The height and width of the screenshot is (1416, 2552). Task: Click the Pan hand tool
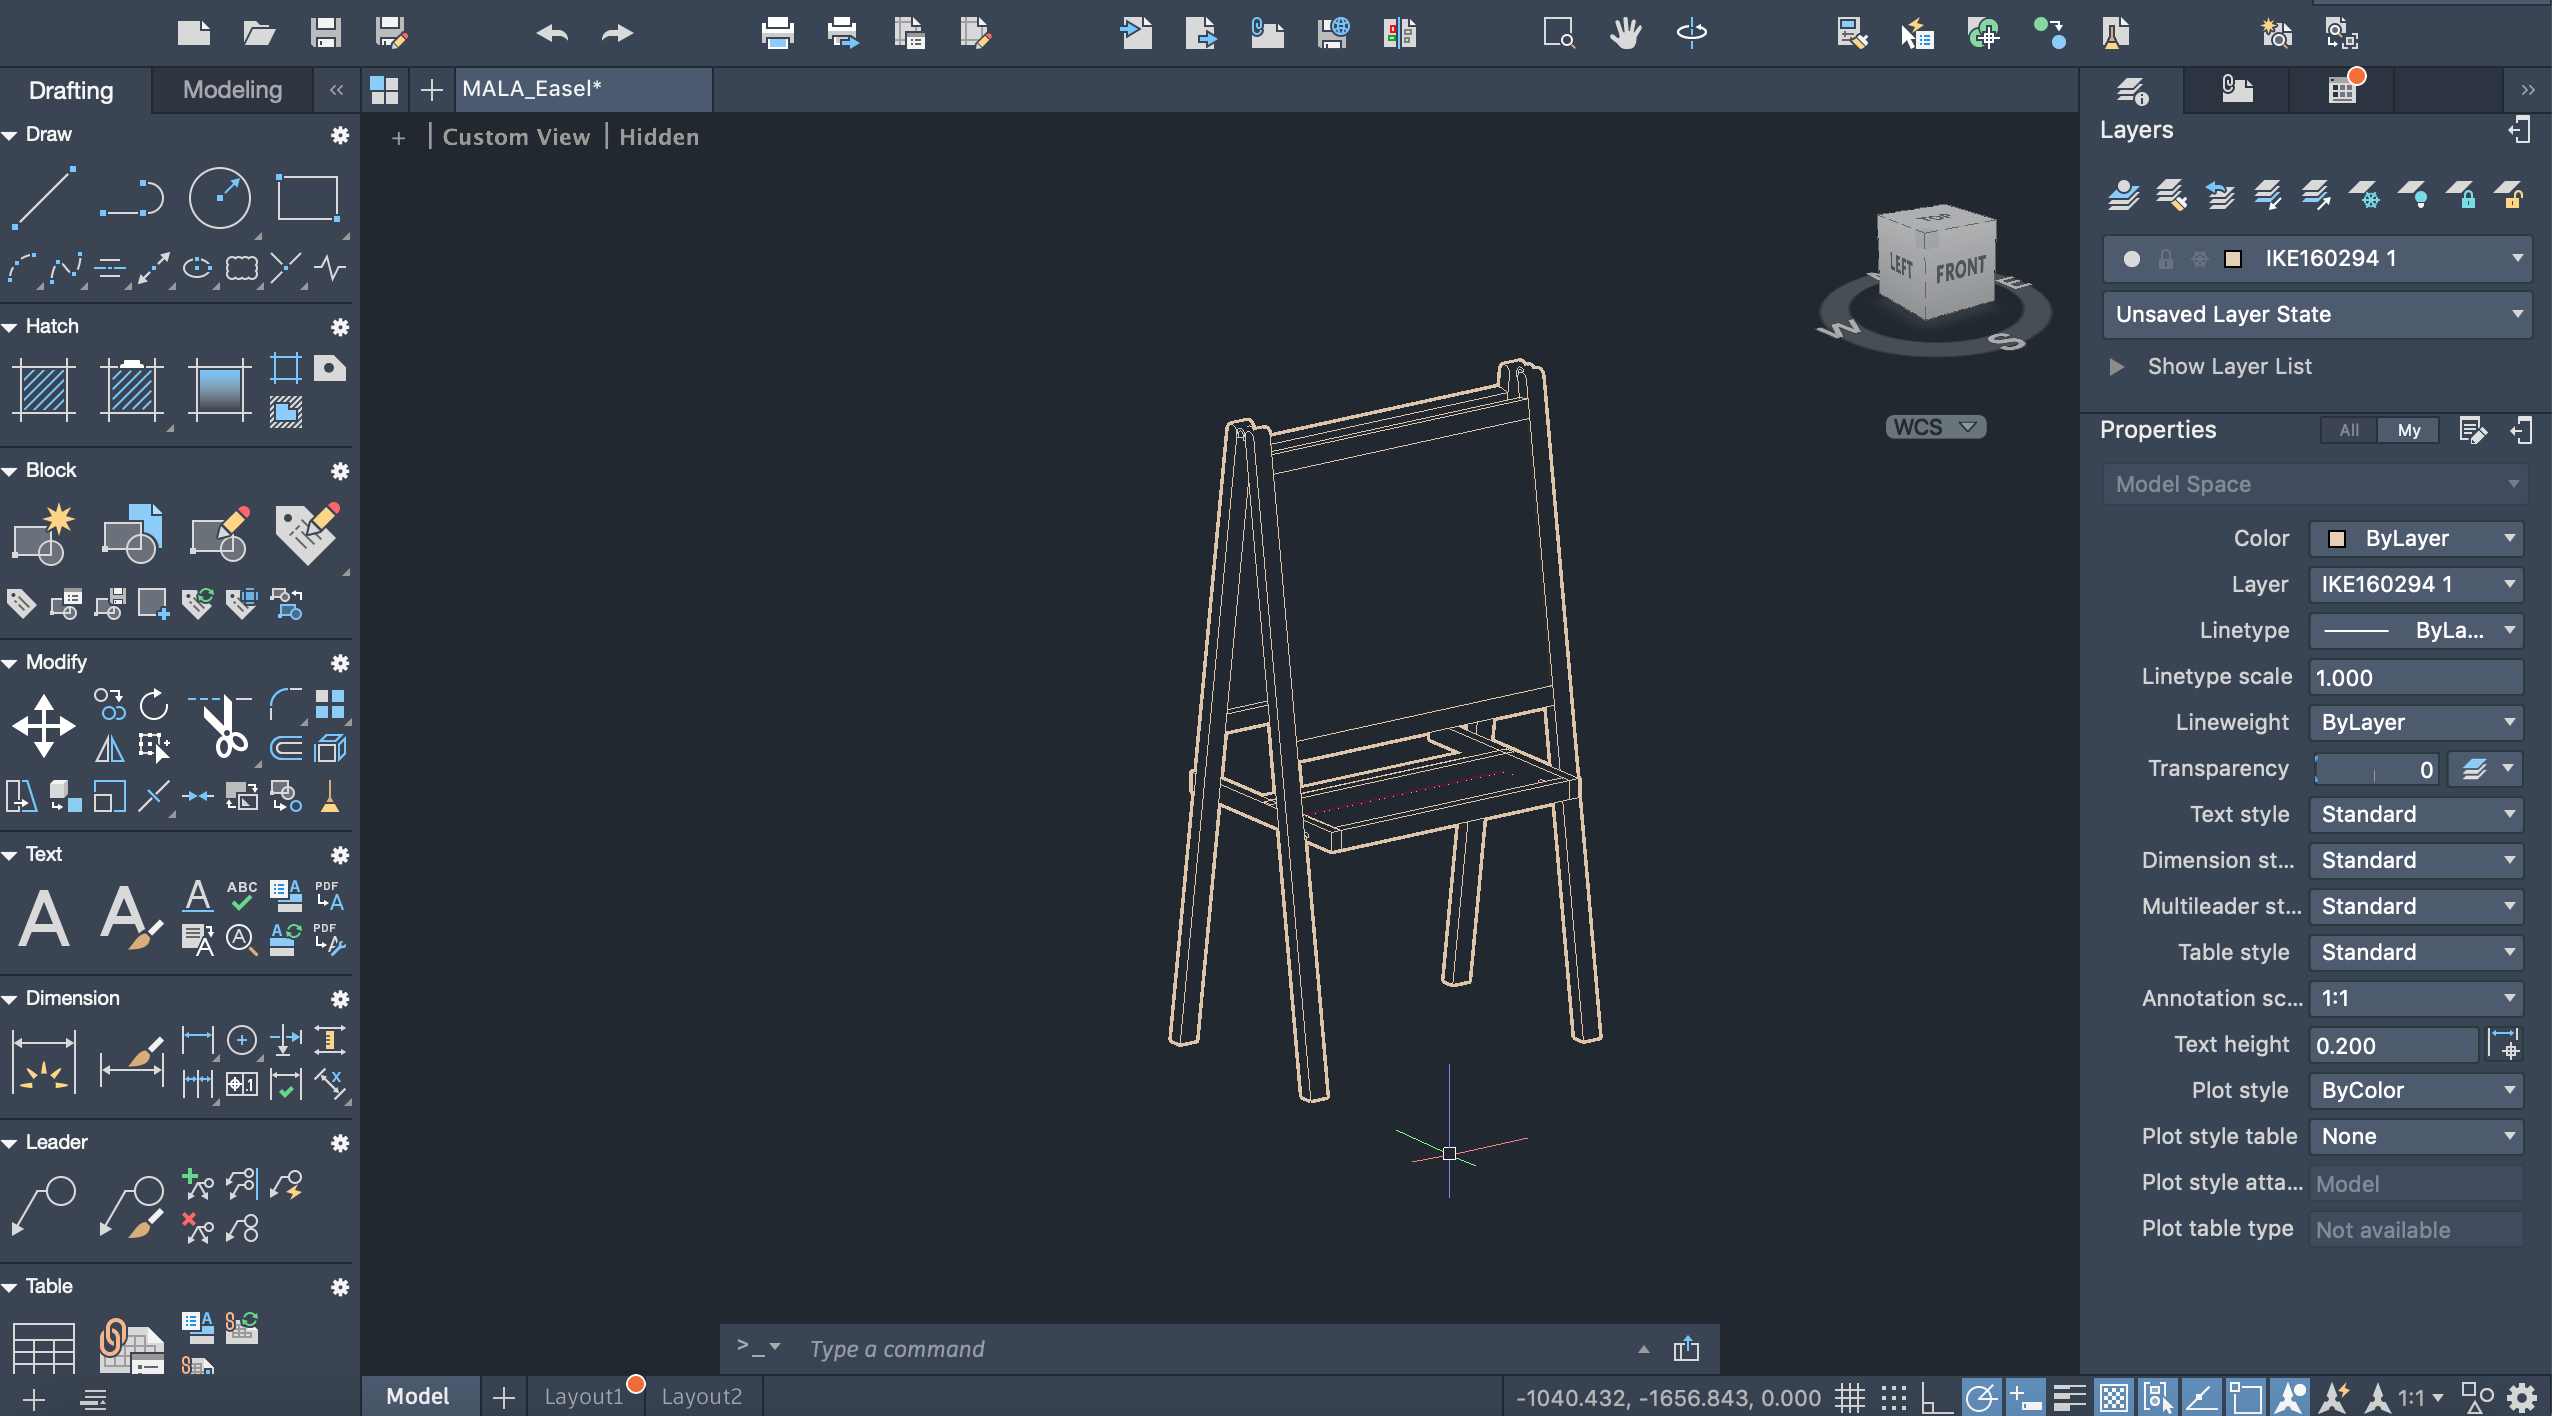[x=1625, y=33]
